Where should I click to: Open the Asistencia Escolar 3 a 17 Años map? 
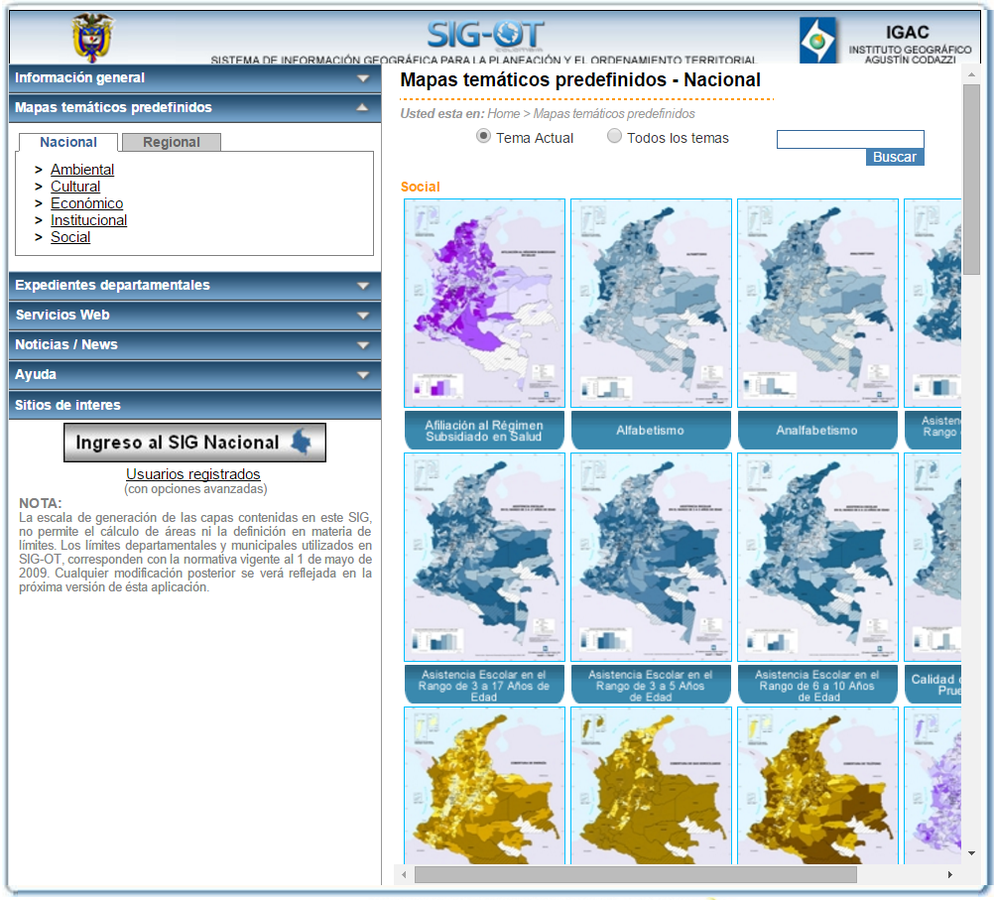(484, 557)
